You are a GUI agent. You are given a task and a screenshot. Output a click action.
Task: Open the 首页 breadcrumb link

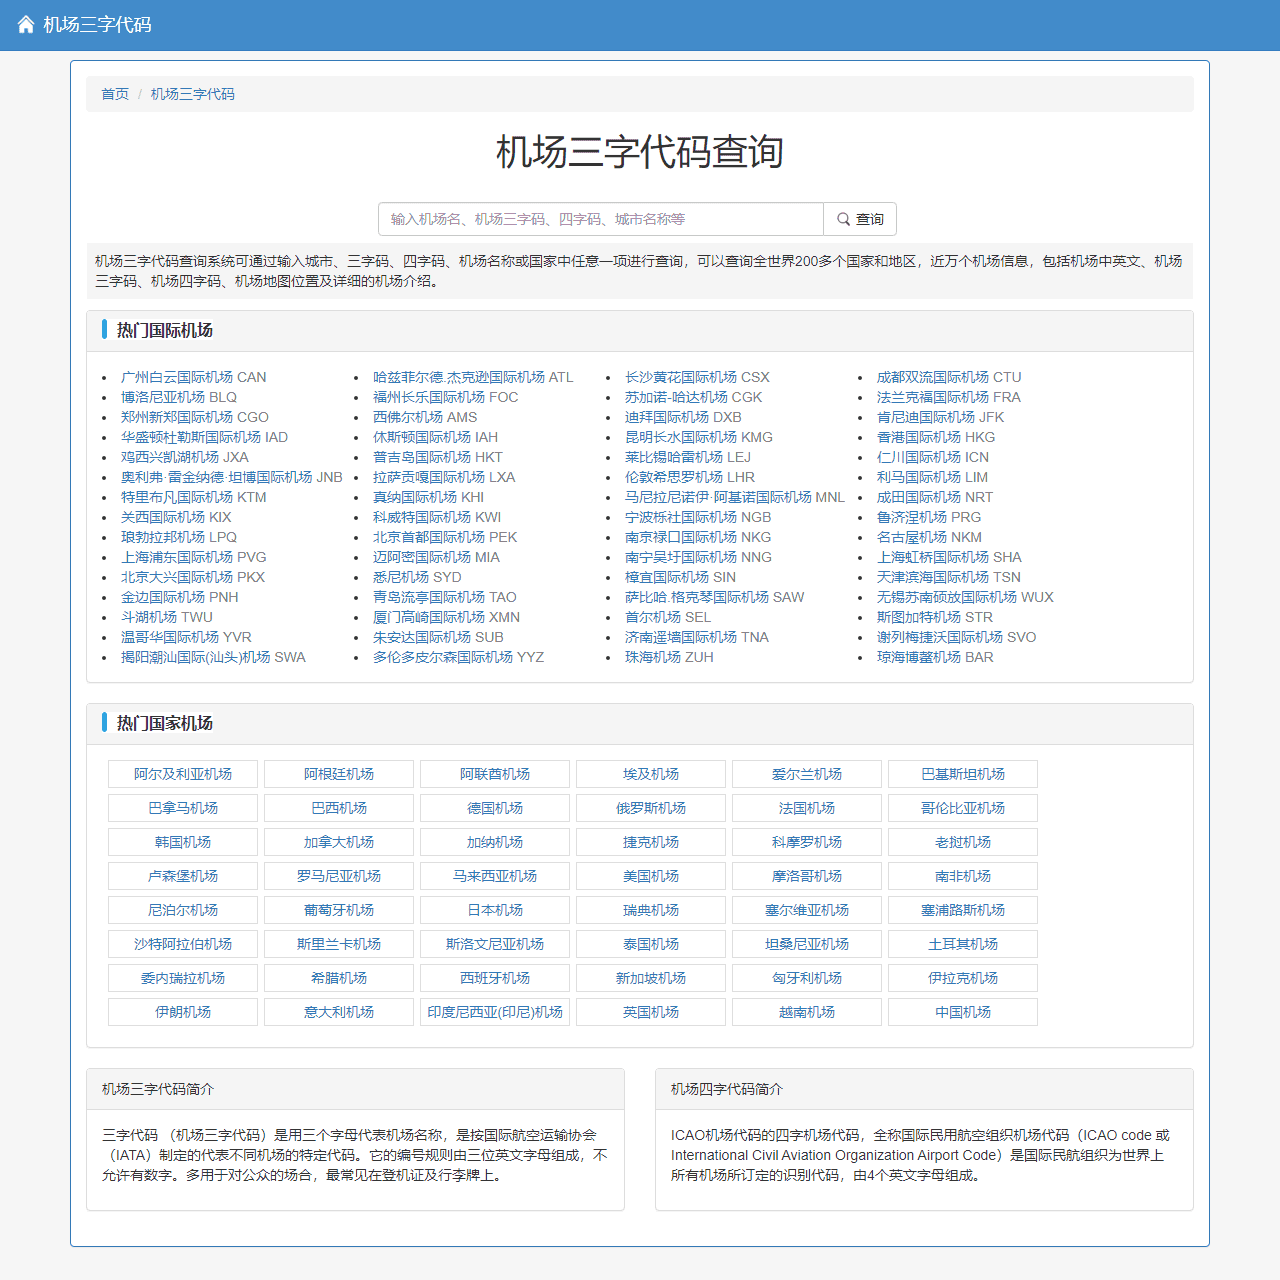114,94
